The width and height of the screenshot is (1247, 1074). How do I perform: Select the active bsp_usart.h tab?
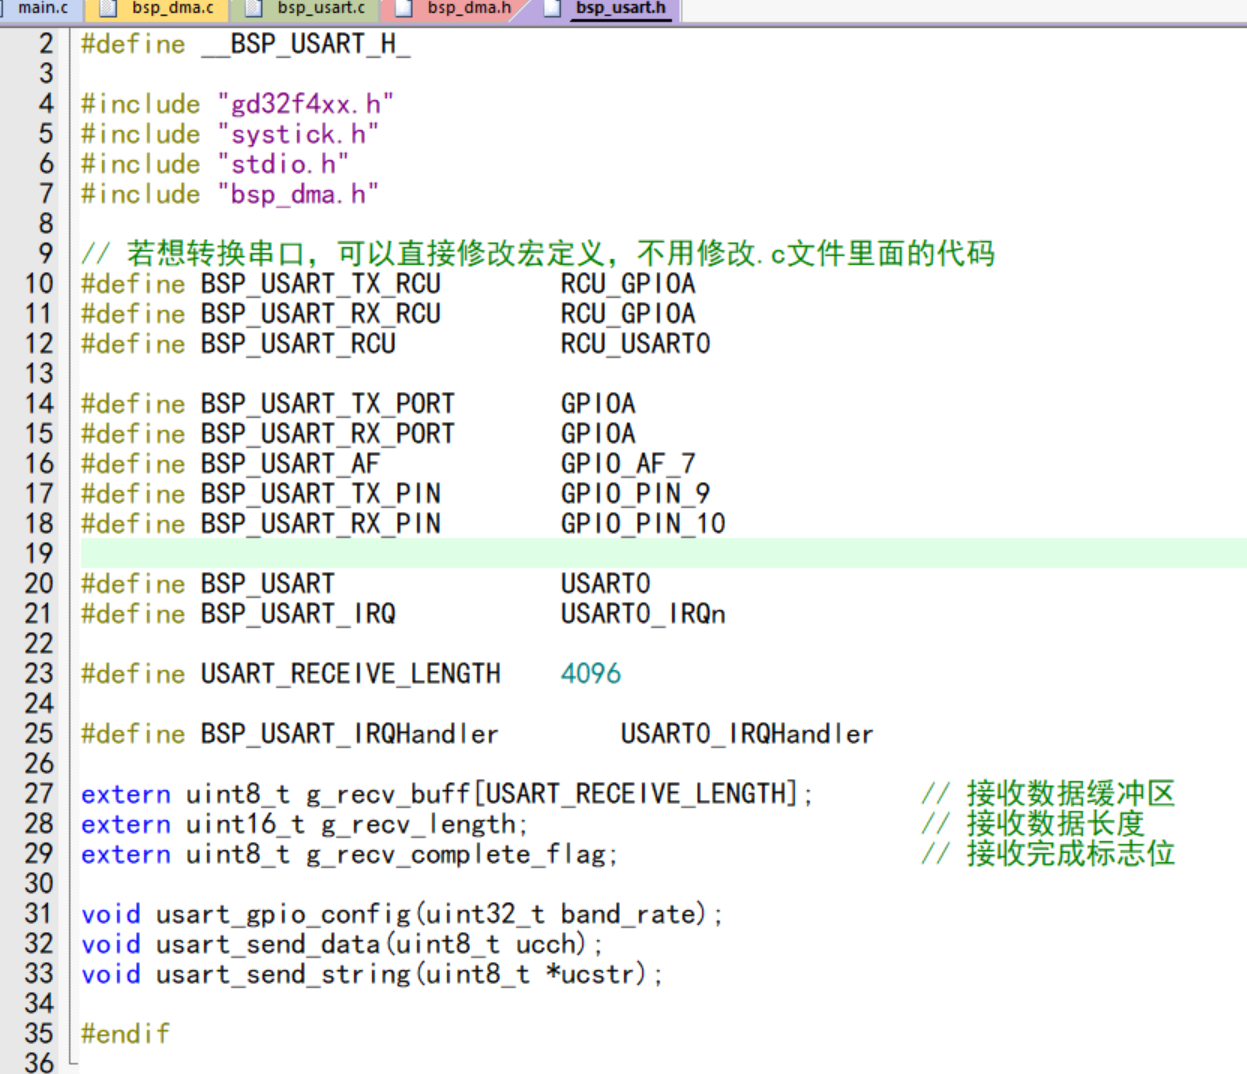click(620, 8)
